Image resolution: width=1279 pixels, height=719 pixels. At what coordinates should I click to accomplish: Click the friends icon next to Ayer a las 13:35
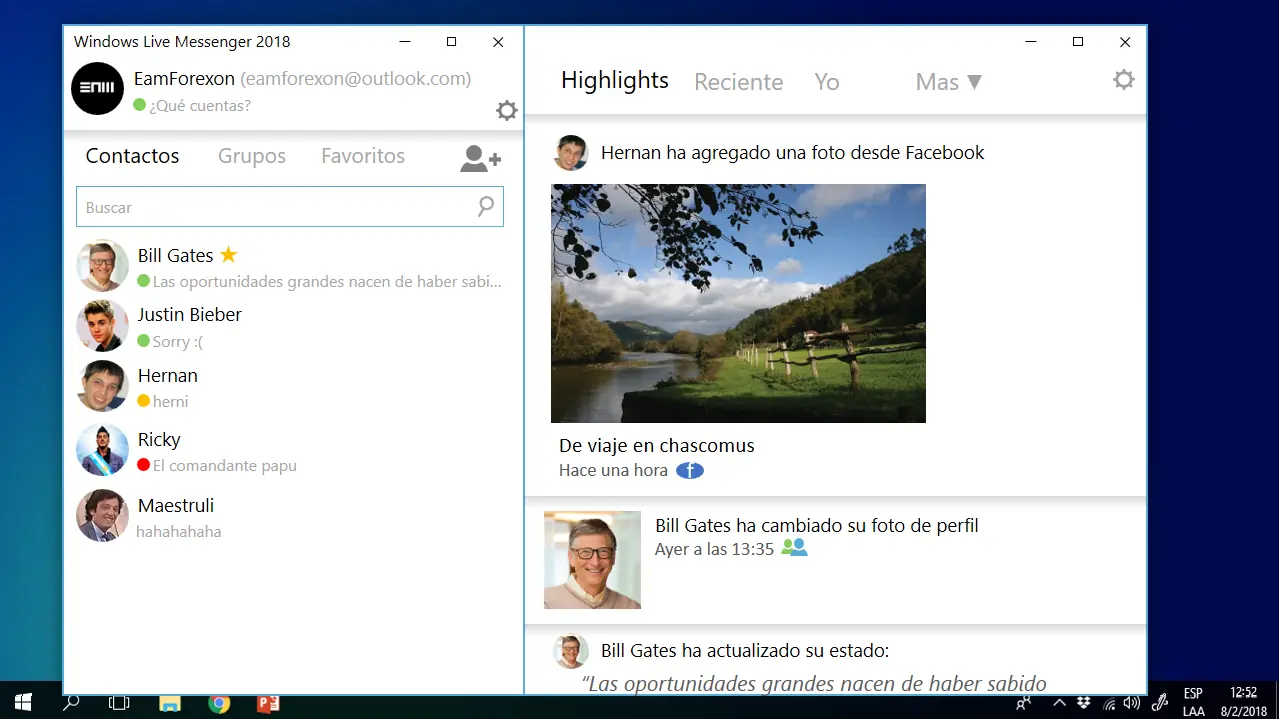pyautogui.click(x=794, y=548)
